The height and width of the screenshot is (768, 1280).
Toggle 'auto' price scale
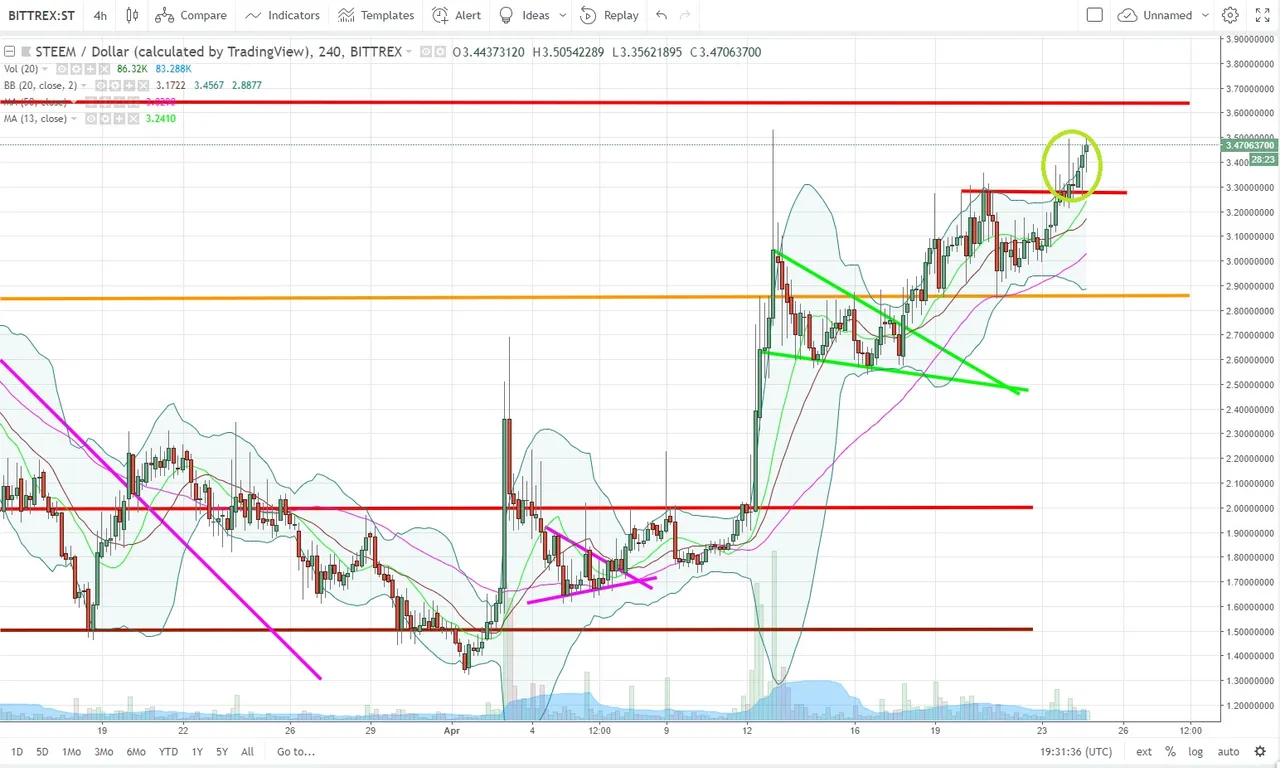1228,751
